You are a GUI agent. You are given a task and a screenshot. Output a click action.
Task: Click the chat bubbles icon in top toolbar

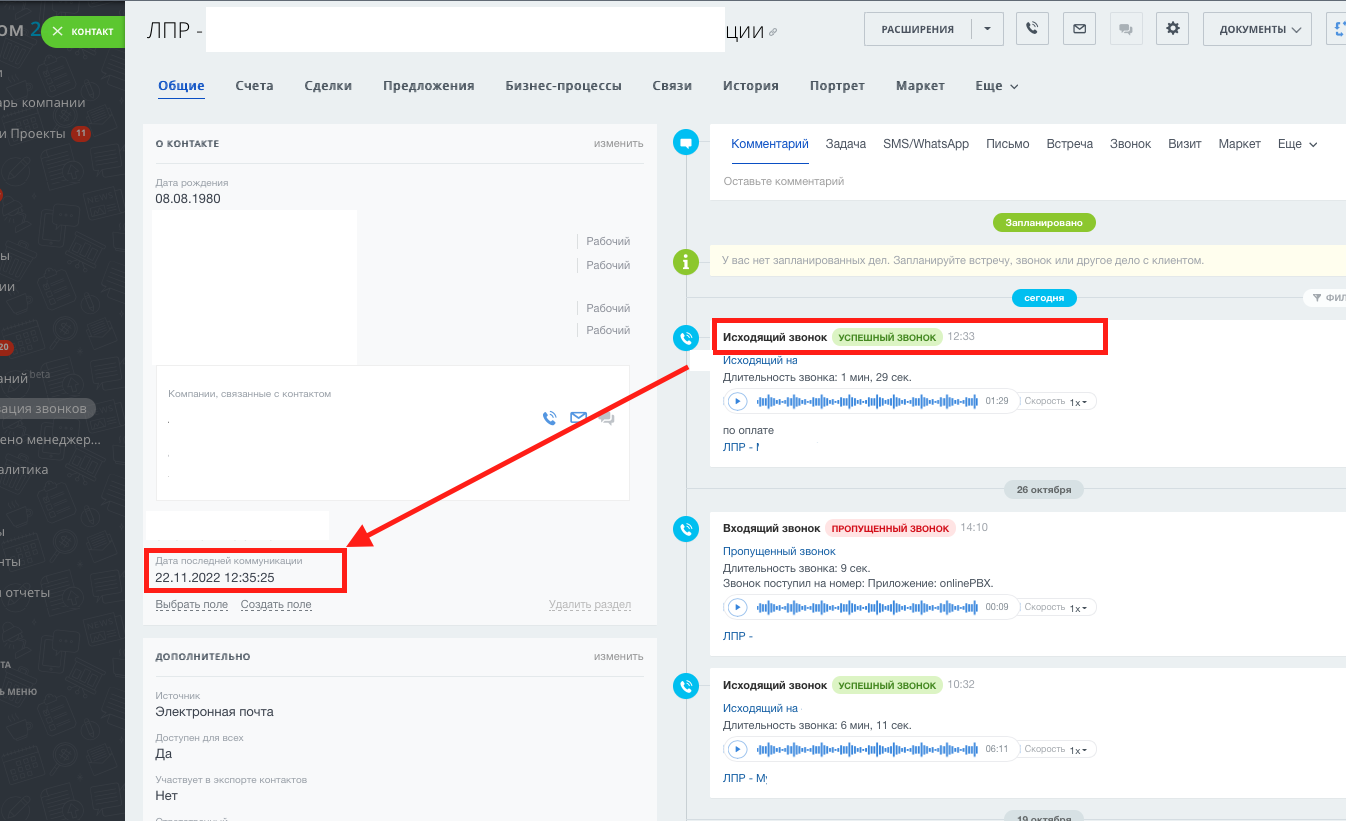pyautogui.click(x=1126, y=29)
